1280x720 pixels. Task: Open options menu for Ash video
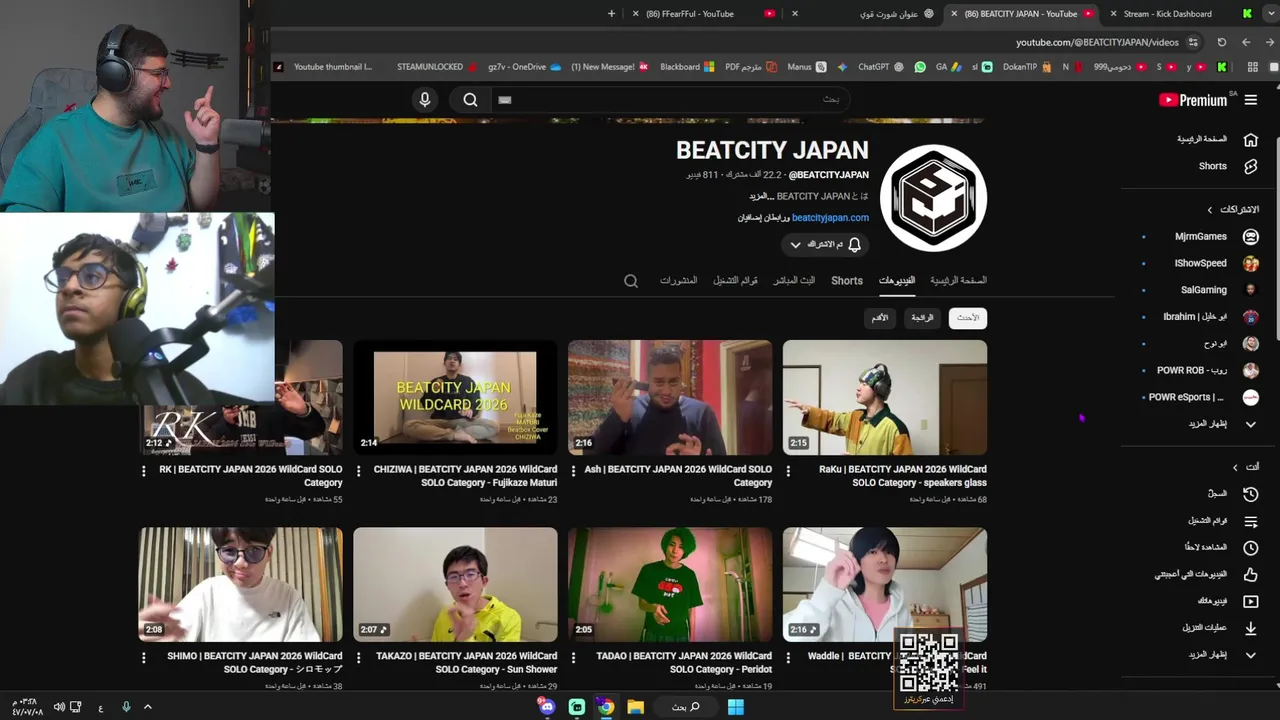pos(573,470)
